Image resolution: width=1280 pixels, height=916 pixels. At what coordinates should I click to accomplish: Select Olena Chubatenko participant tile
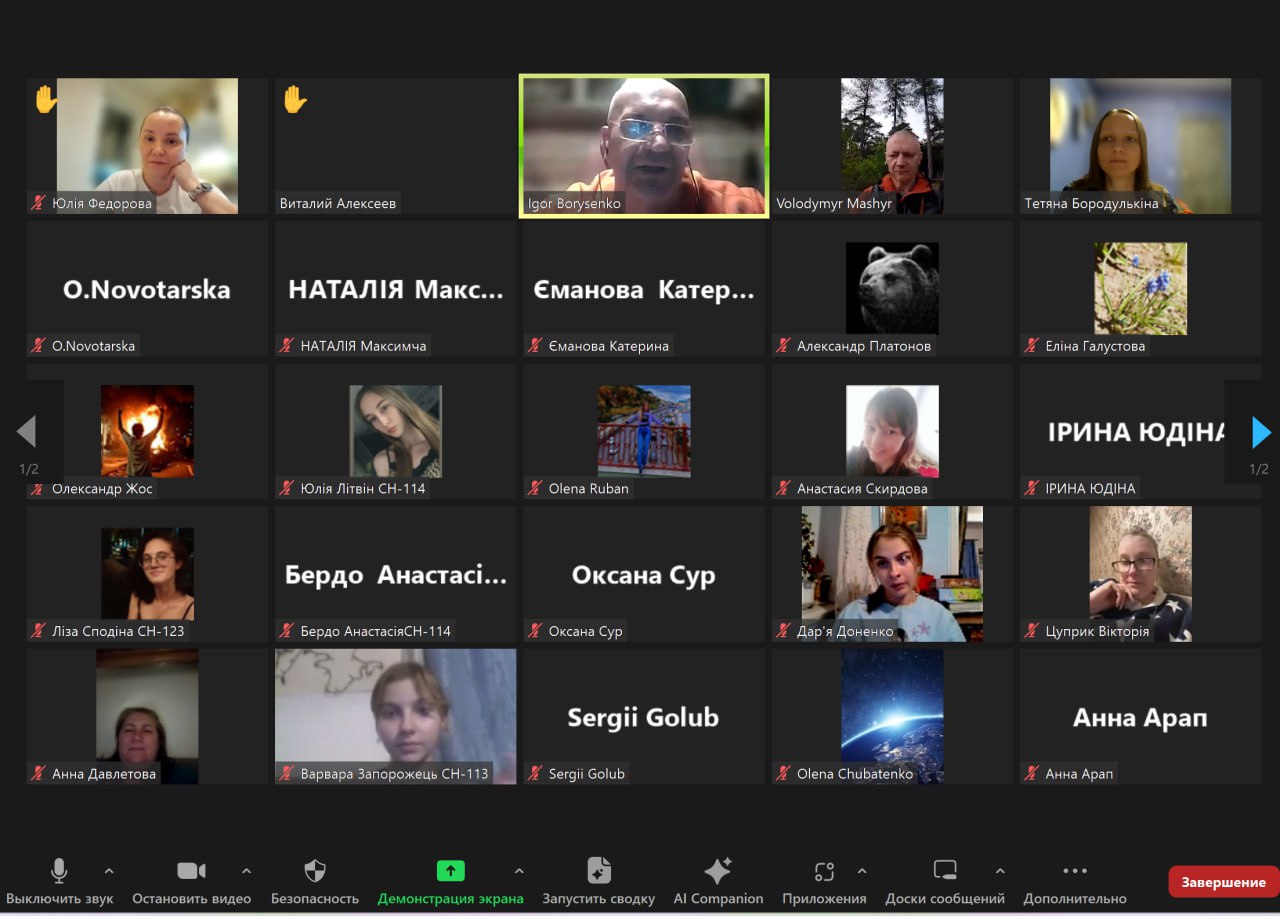891,716
